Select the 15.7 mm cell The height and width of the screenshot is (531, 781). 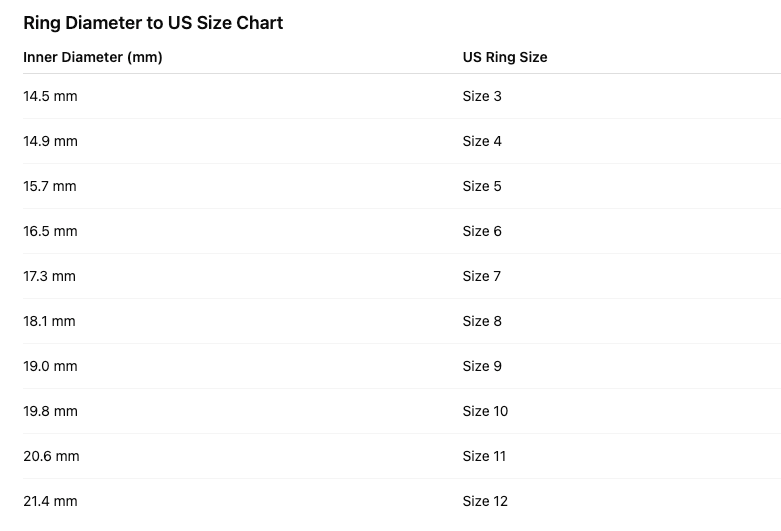pos(50,186)
